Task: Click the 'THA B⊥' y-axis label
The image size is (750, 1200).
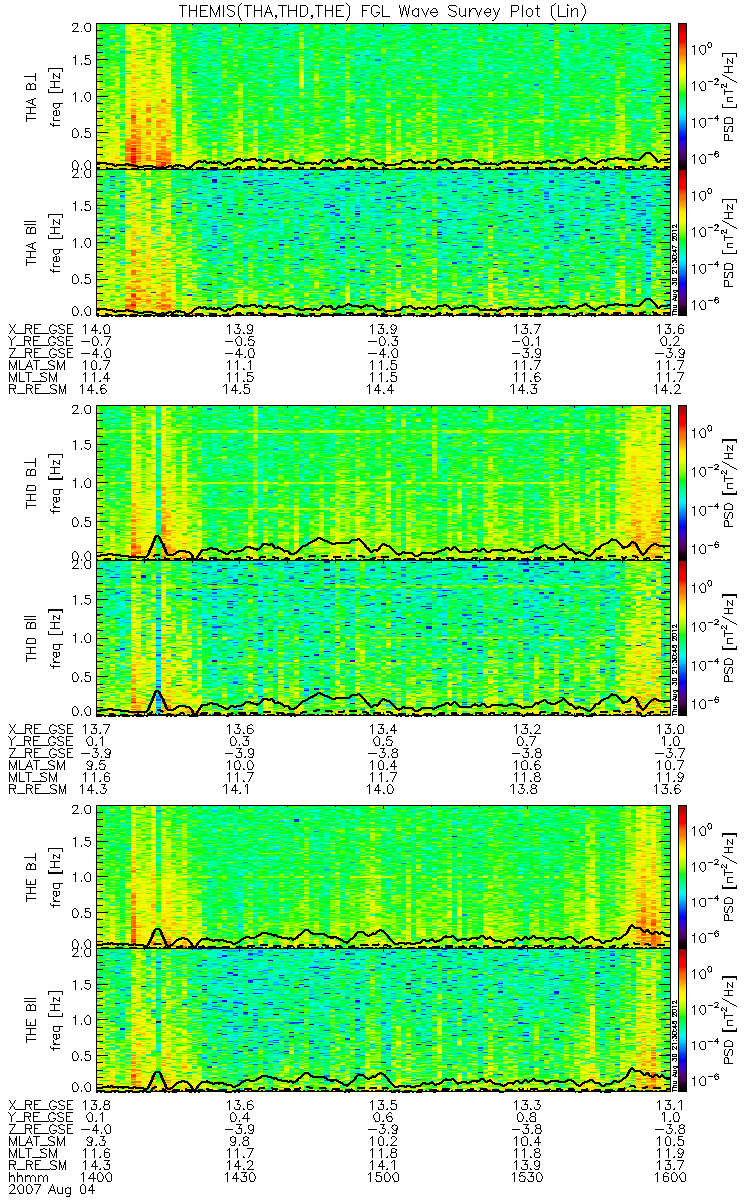Action: [32, 96]
